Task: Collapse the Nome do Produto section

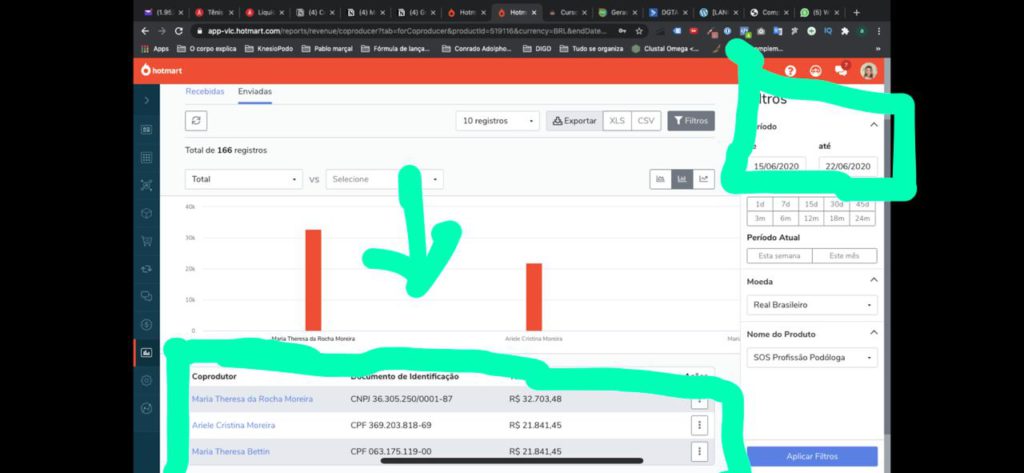Action: (874, 333)
